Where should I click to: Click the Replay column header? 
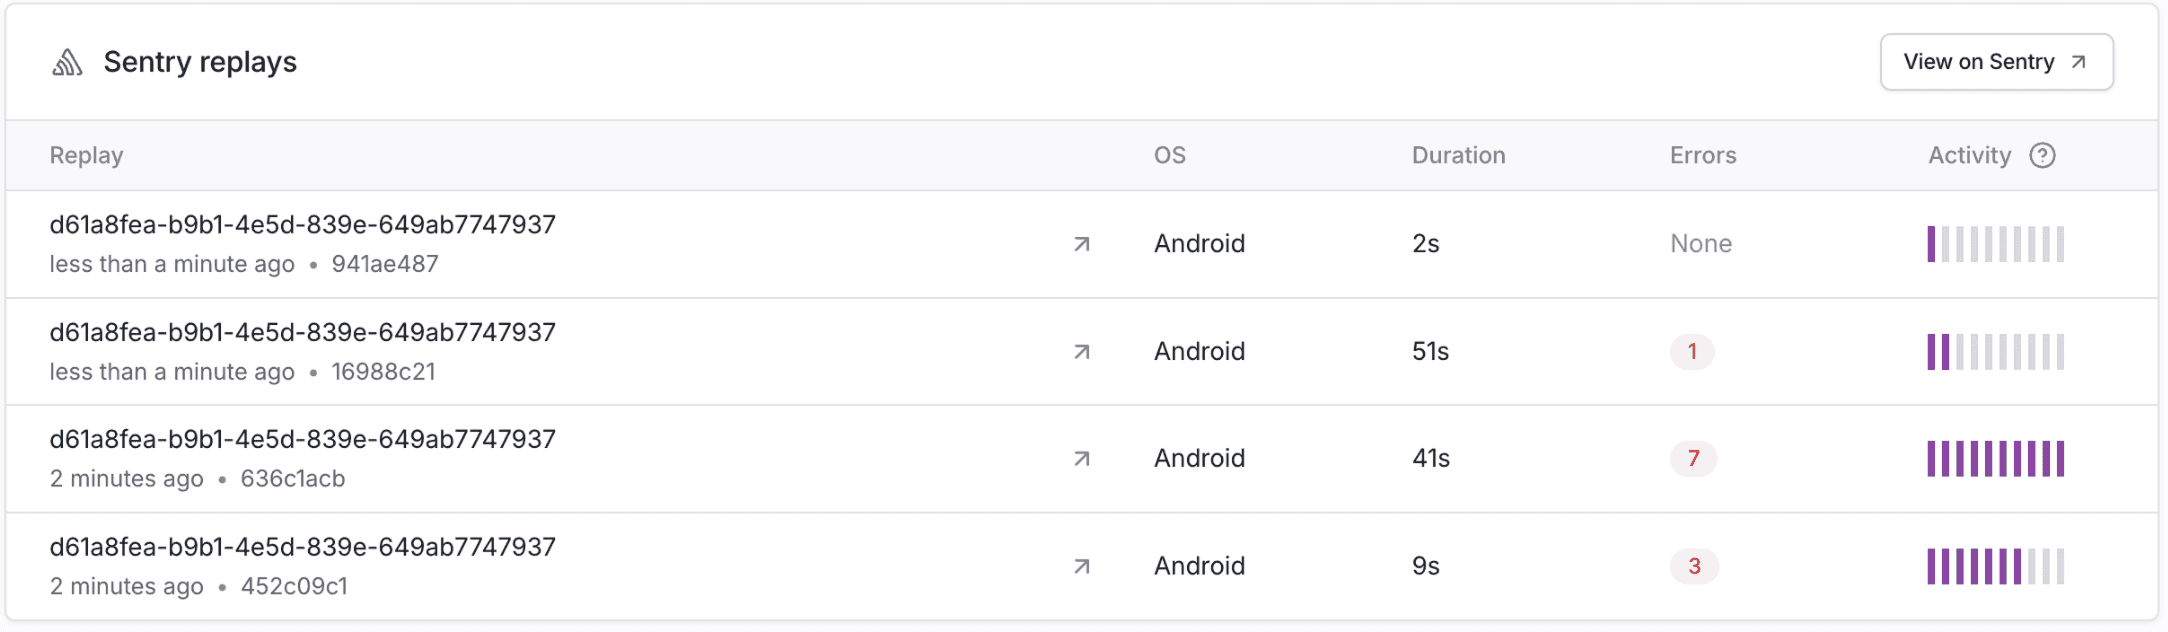coord(87,155)
